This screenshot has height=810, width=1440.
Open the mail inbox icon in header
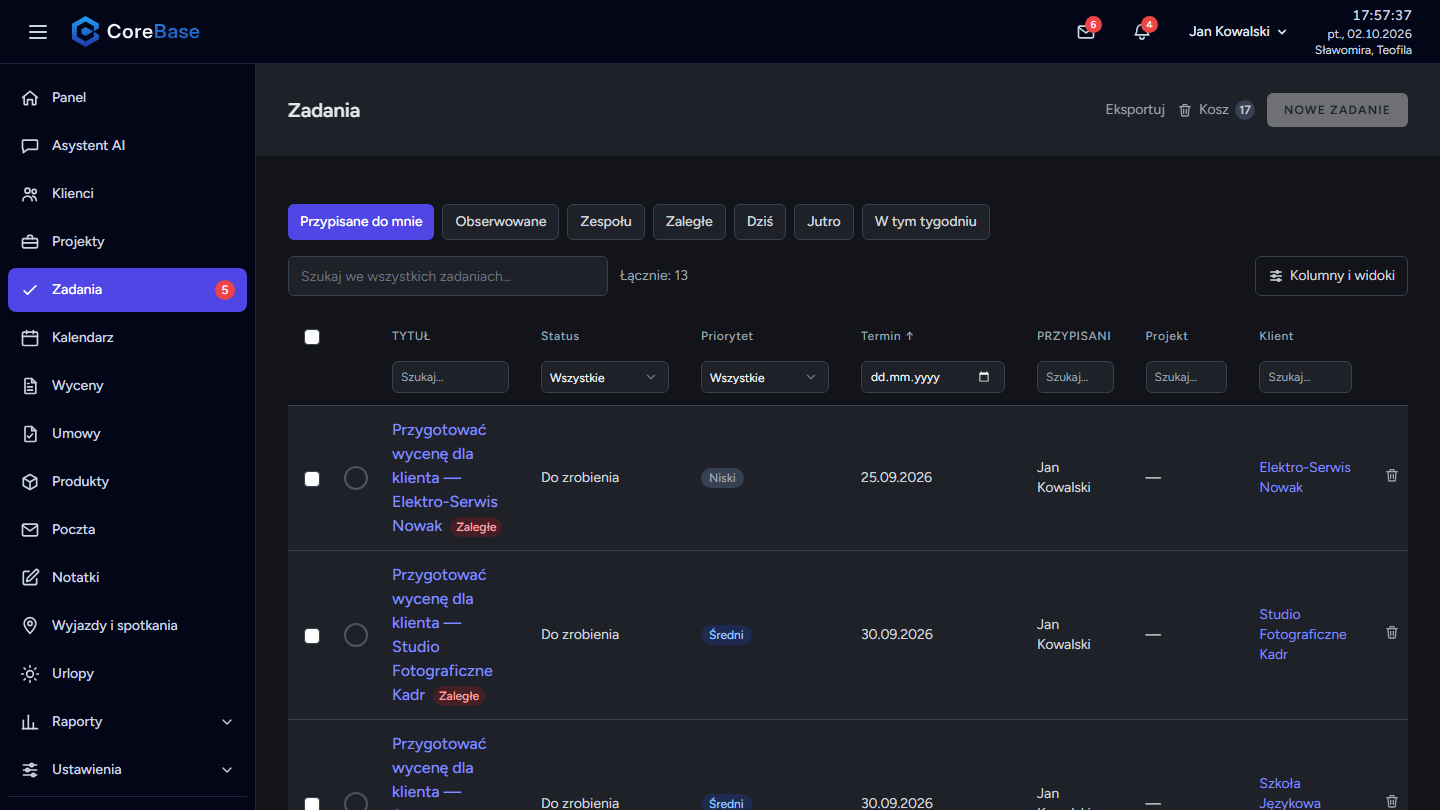point(1086,32)
